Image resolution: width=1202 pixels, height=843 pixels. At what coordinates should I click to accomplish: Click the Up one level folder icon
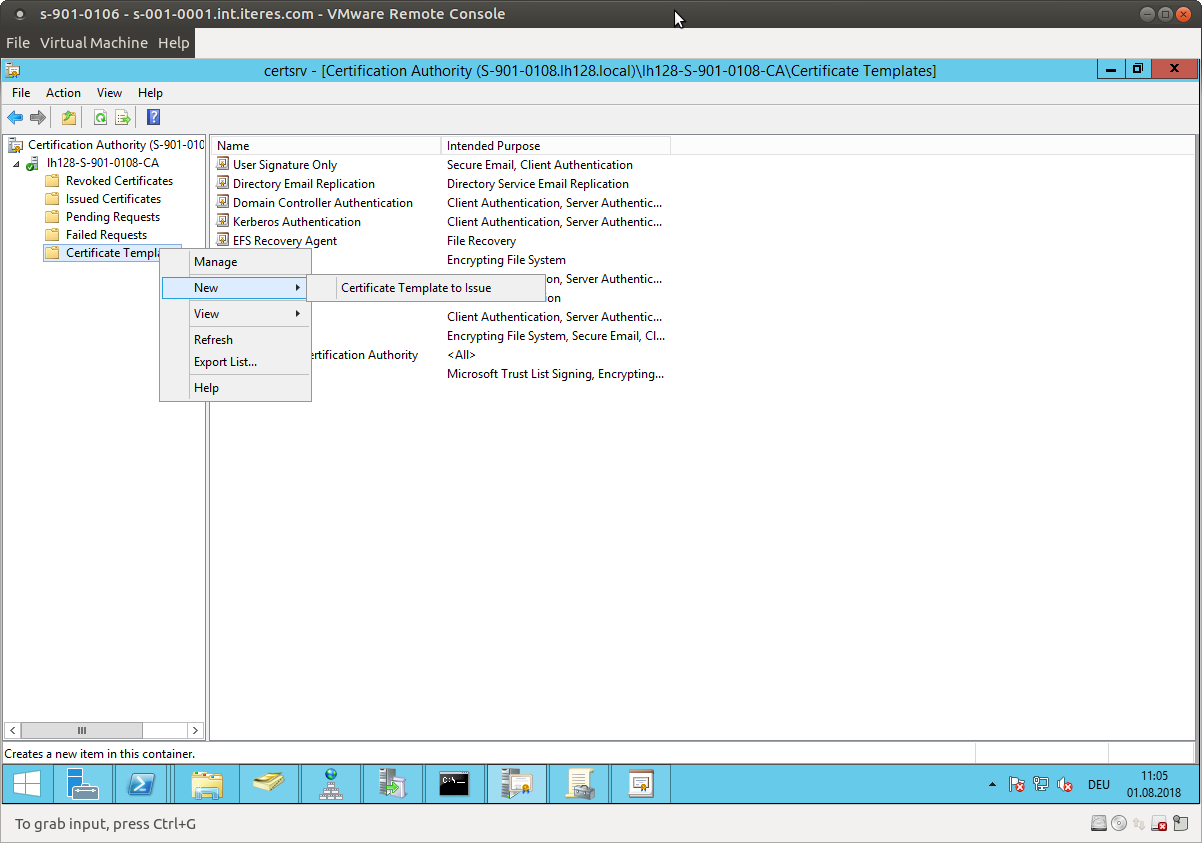[x=69, y=118]
